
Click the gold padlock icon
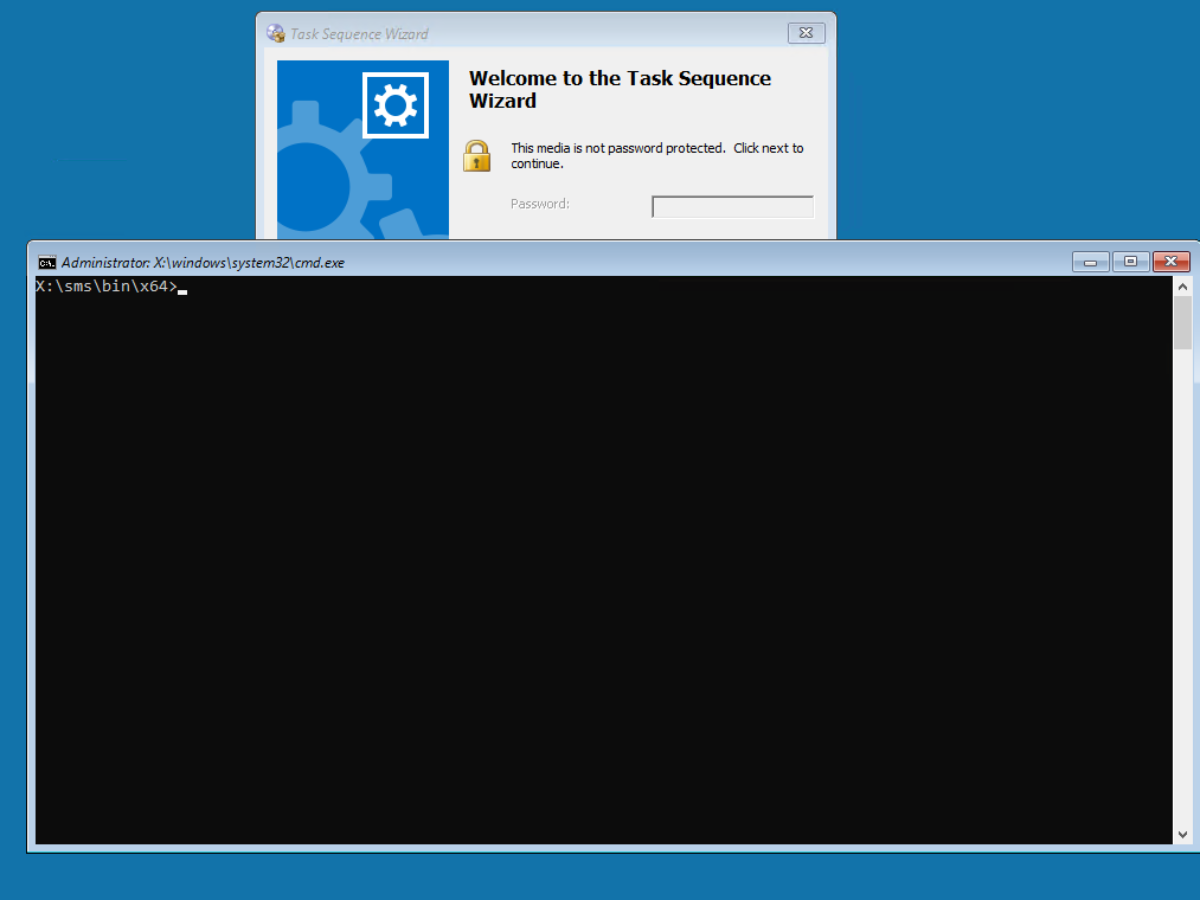(x=477, y=156)
